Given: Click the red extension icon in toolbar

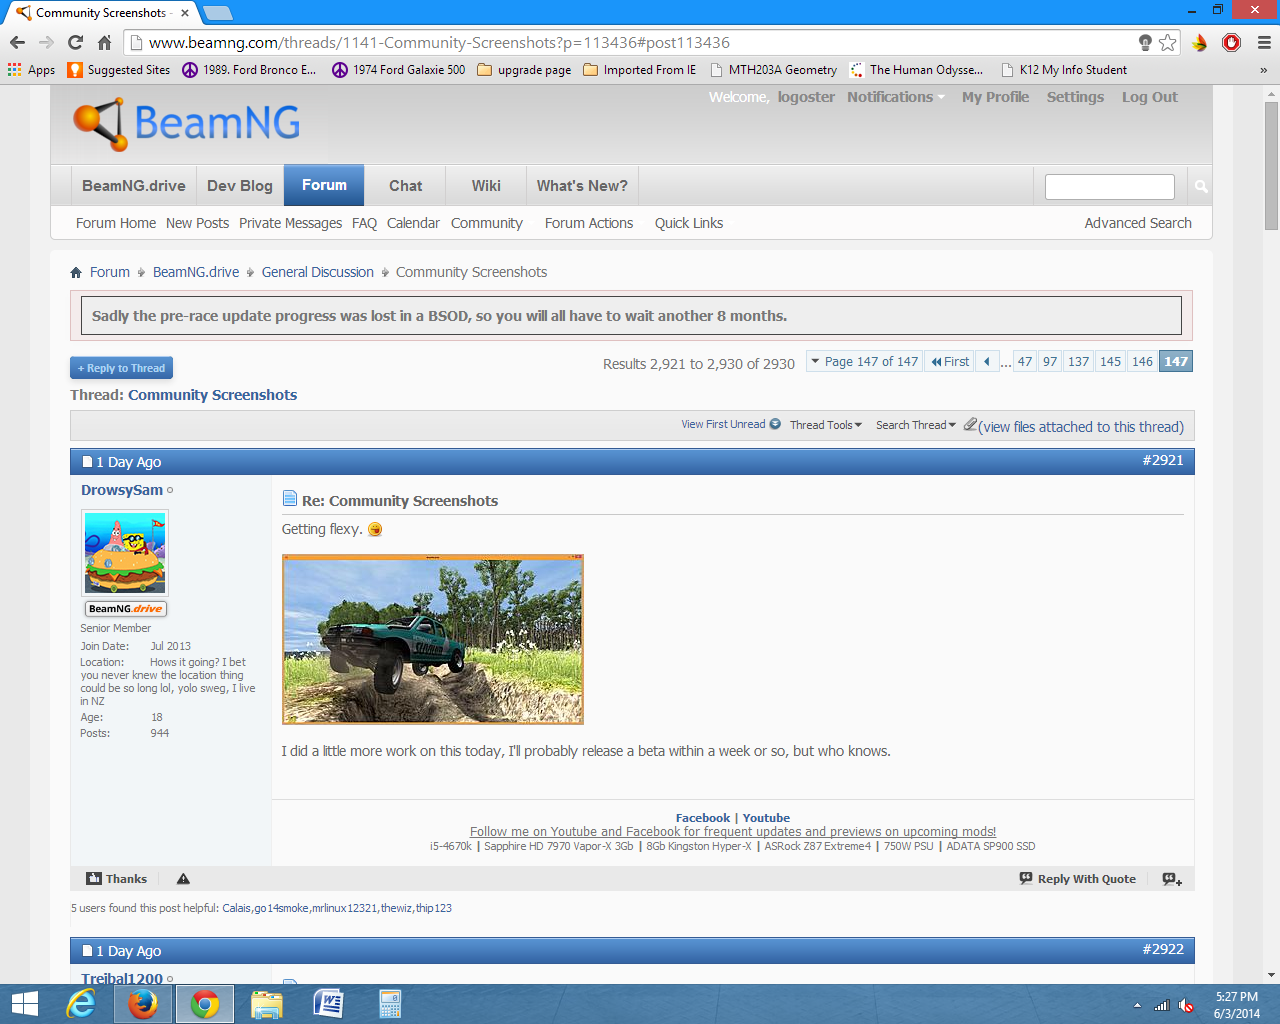Looking at the screenshot, I should pos(1232,42).
